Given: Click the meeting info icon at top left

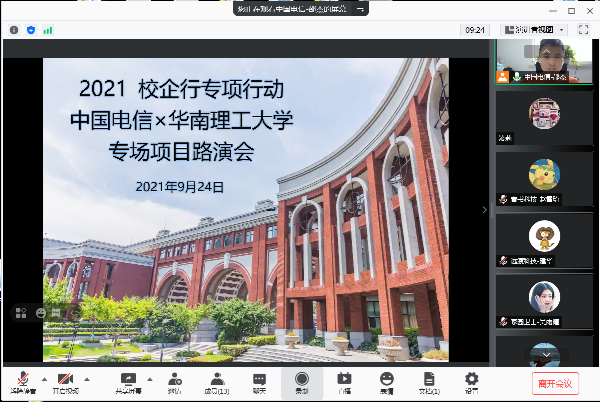Looking at the screenshot, I should click(x=14, y=30).
